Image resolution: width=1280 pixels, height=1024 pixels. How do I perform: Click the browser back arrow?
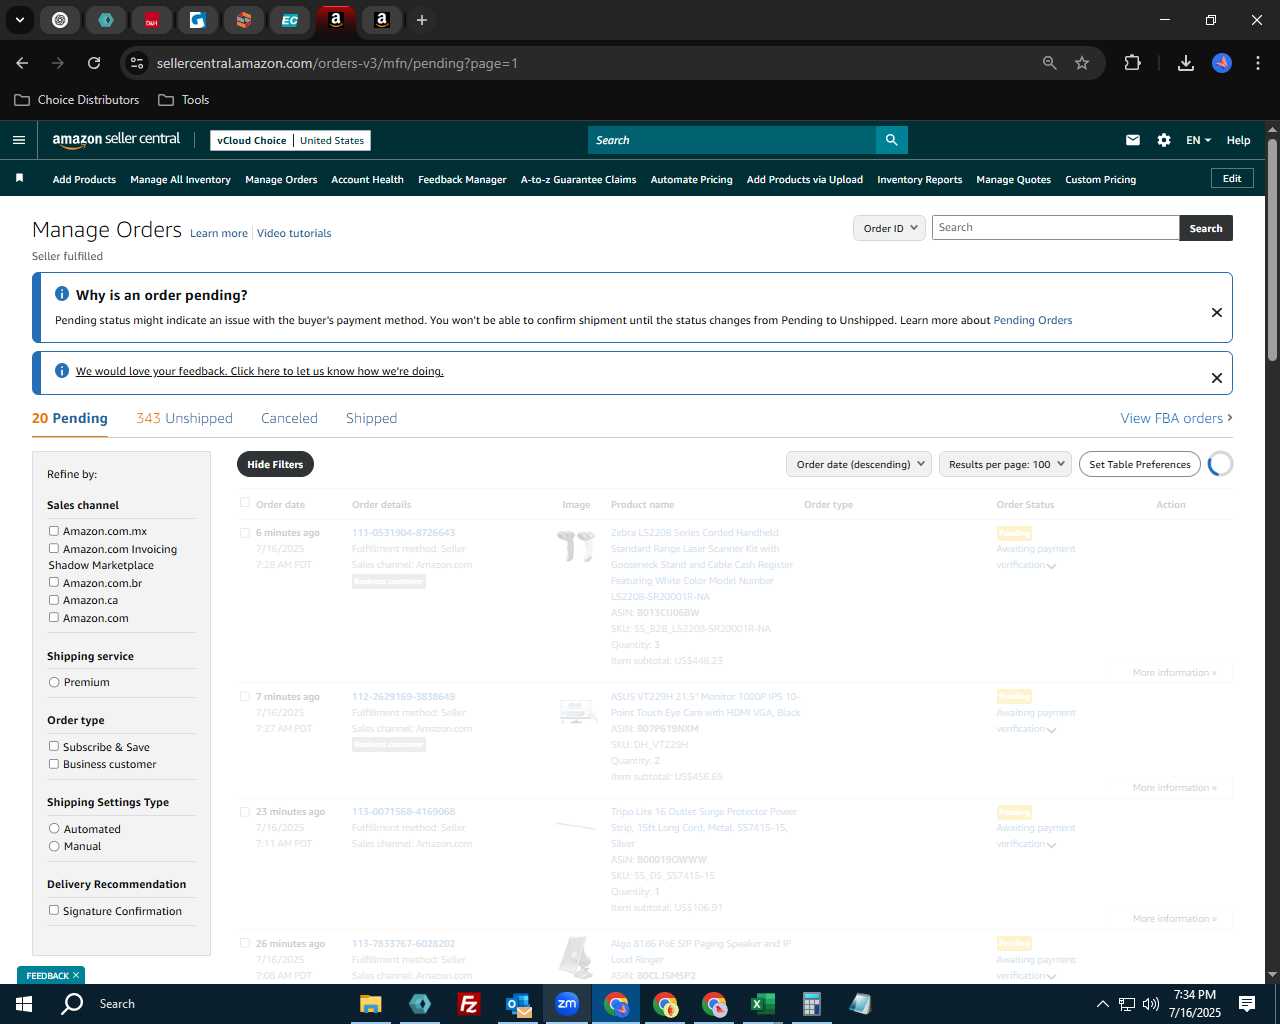22,63
